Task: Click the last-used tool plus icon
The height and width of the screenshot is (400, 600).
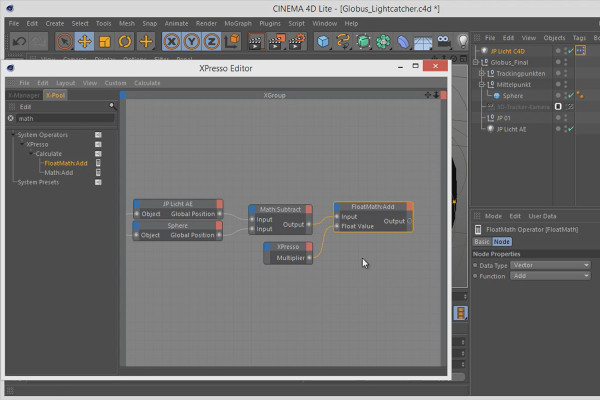Action: click(x=145, y=41)
